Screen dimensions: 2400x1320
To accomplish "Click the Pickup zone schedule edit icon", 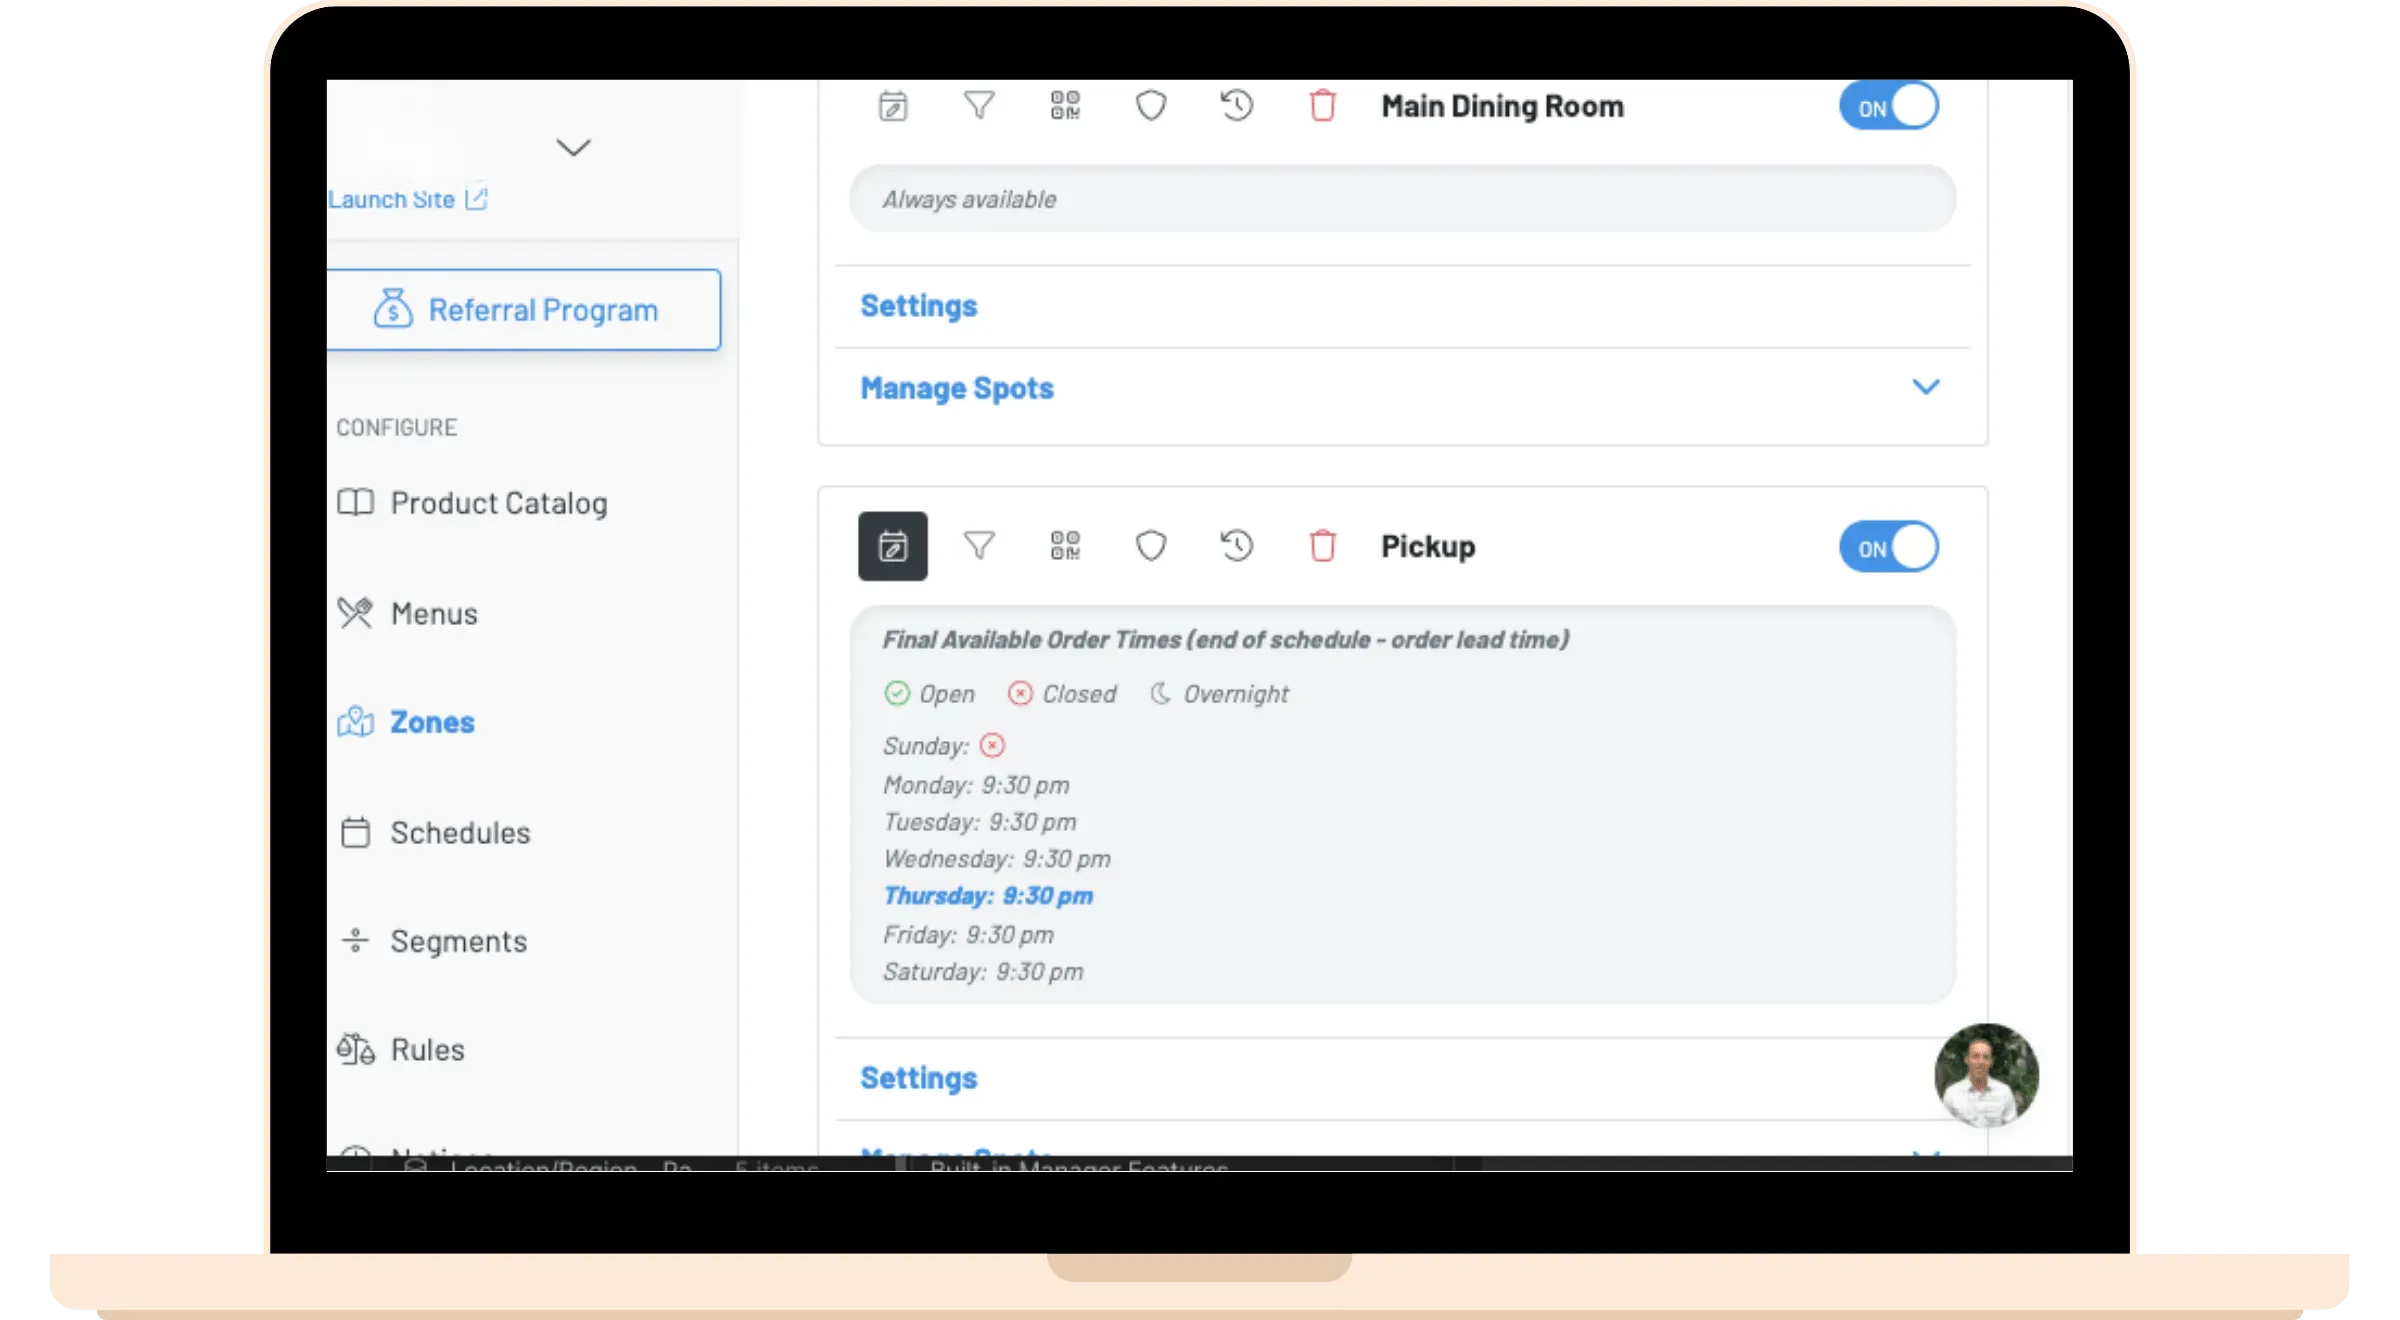I will [892, 546].
